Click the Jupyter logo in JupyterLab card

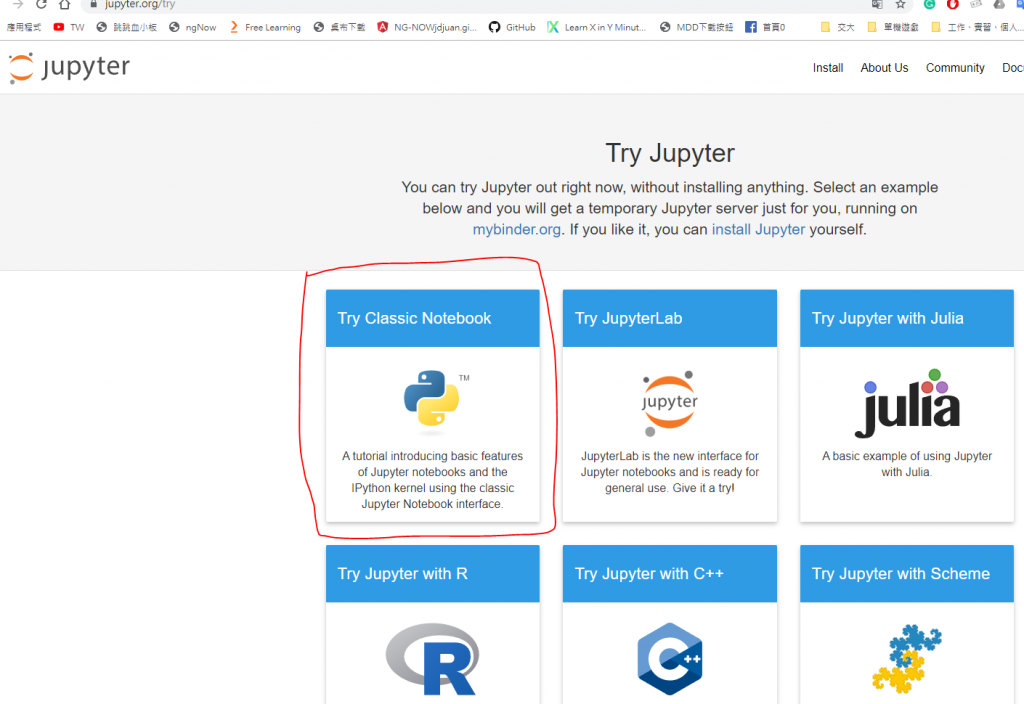click(x=669, y=403)
